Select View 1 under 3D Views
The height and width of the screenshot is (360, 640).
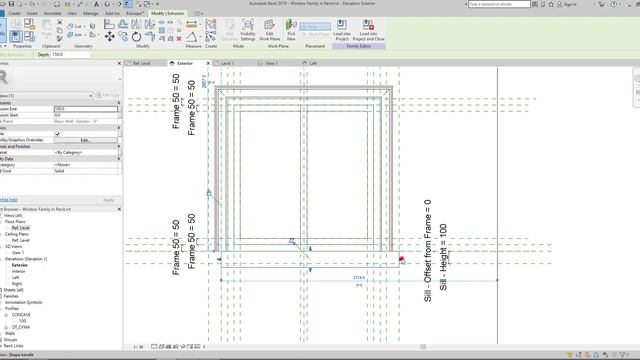(x=18, y=253)
